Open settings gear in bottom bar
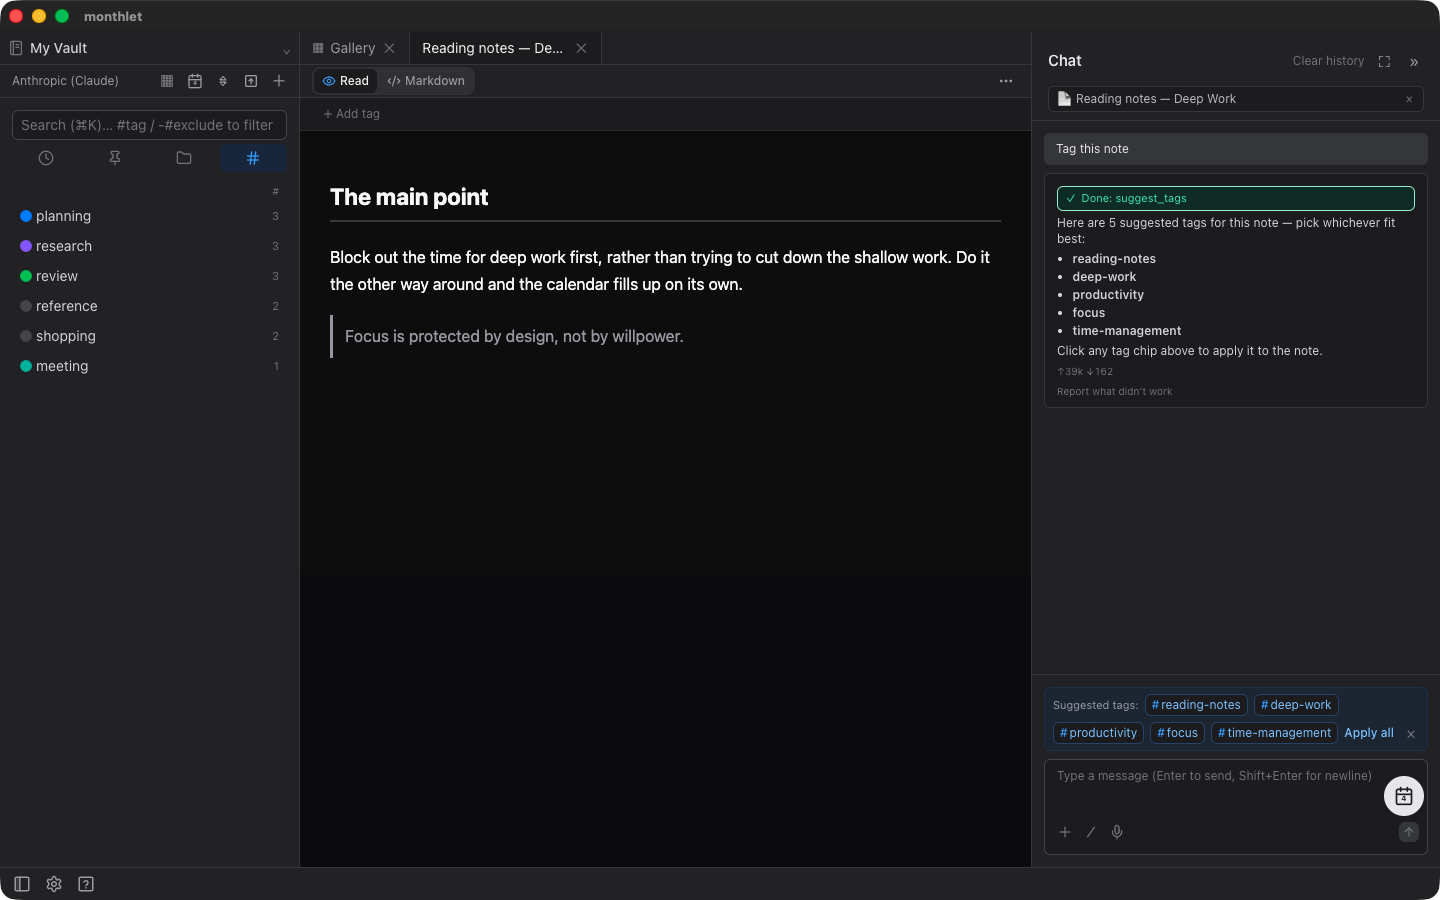 click(x=54, y=884)
